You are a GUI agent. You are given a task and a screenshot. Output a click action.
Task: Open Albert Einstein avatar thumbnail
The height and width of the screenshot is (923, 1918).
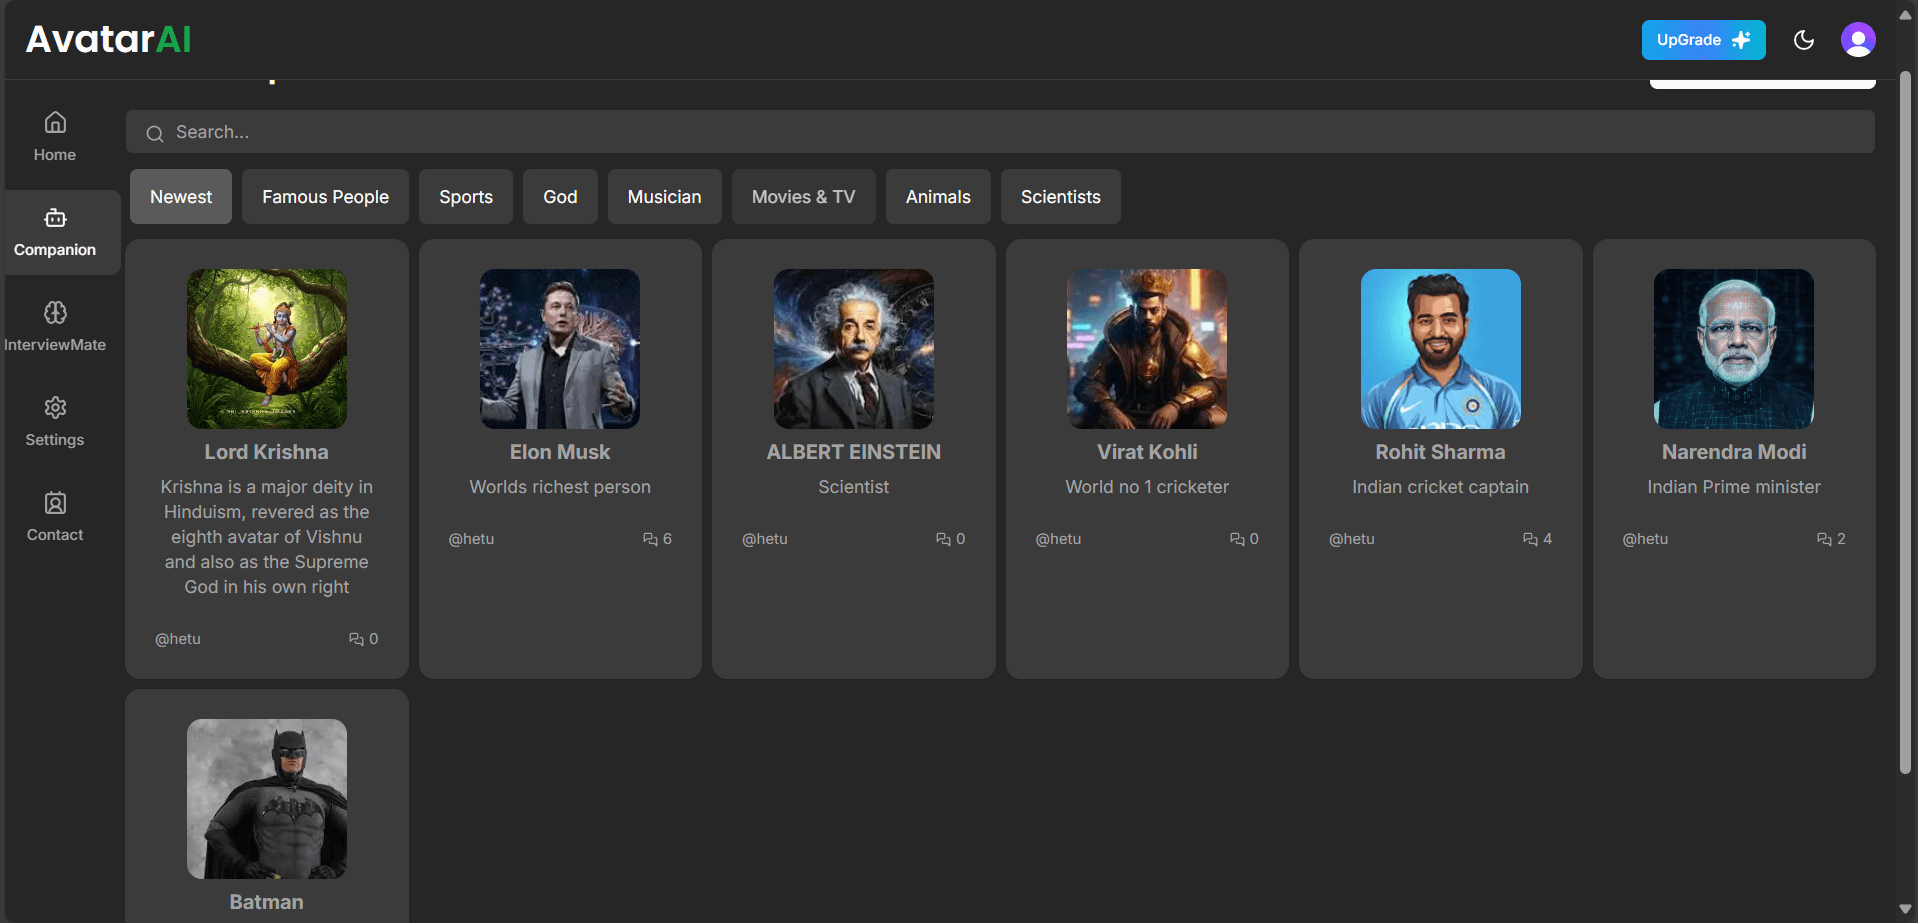click(854, 349)
